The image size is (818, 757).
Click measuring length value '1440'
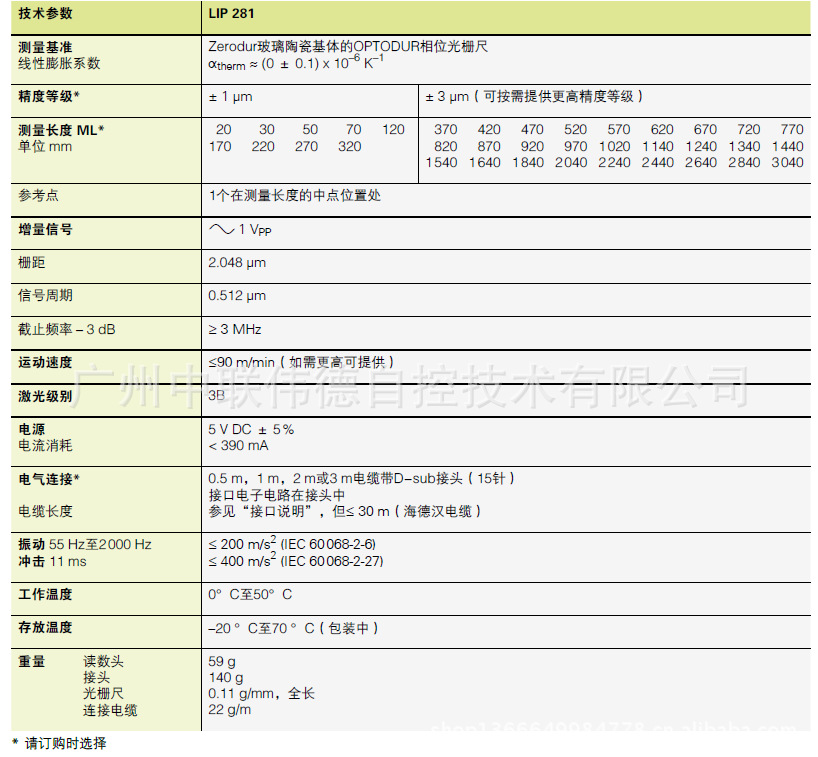coord(788,146)
